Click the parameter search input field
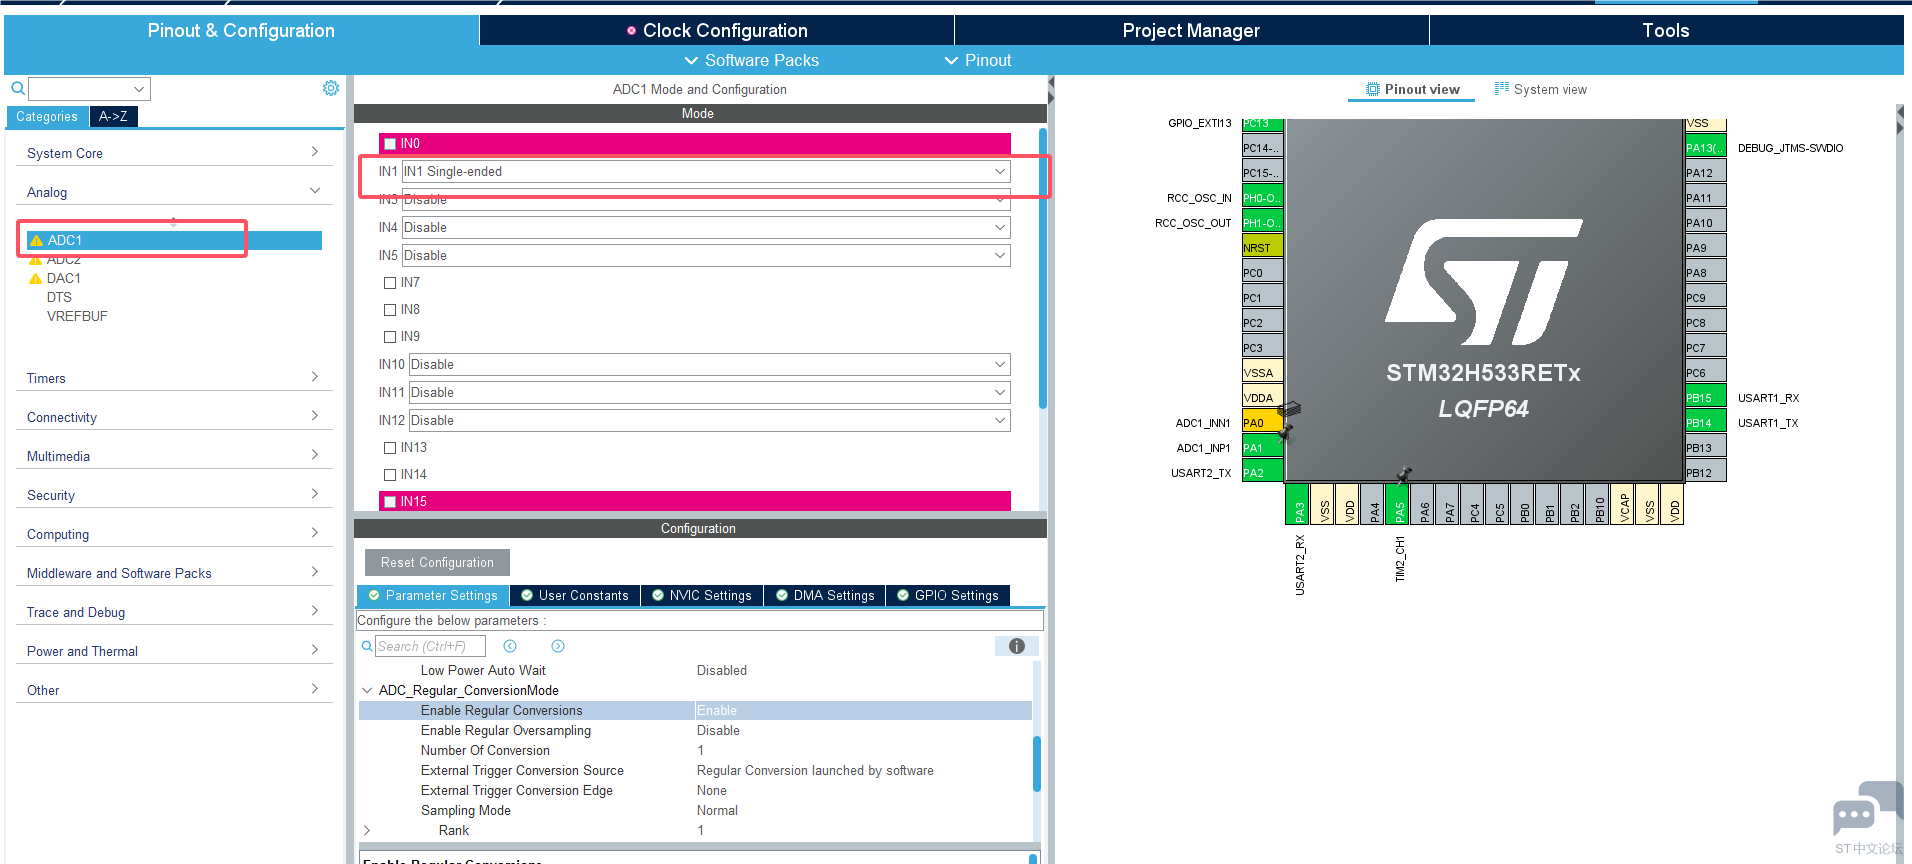The width and height of the screenshot is (1912, 864). 430,646
